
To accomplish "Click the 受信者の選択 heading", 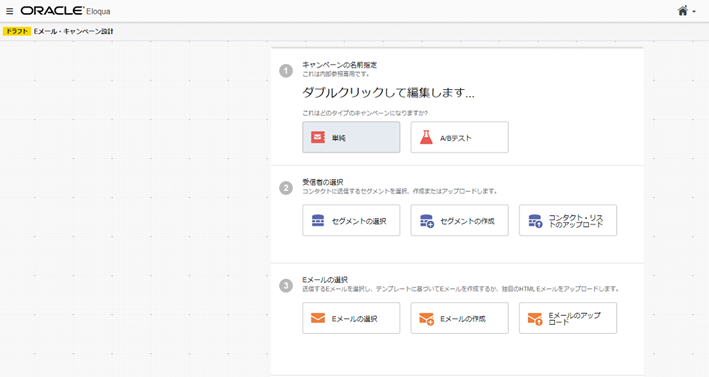I will click(322, 182).
